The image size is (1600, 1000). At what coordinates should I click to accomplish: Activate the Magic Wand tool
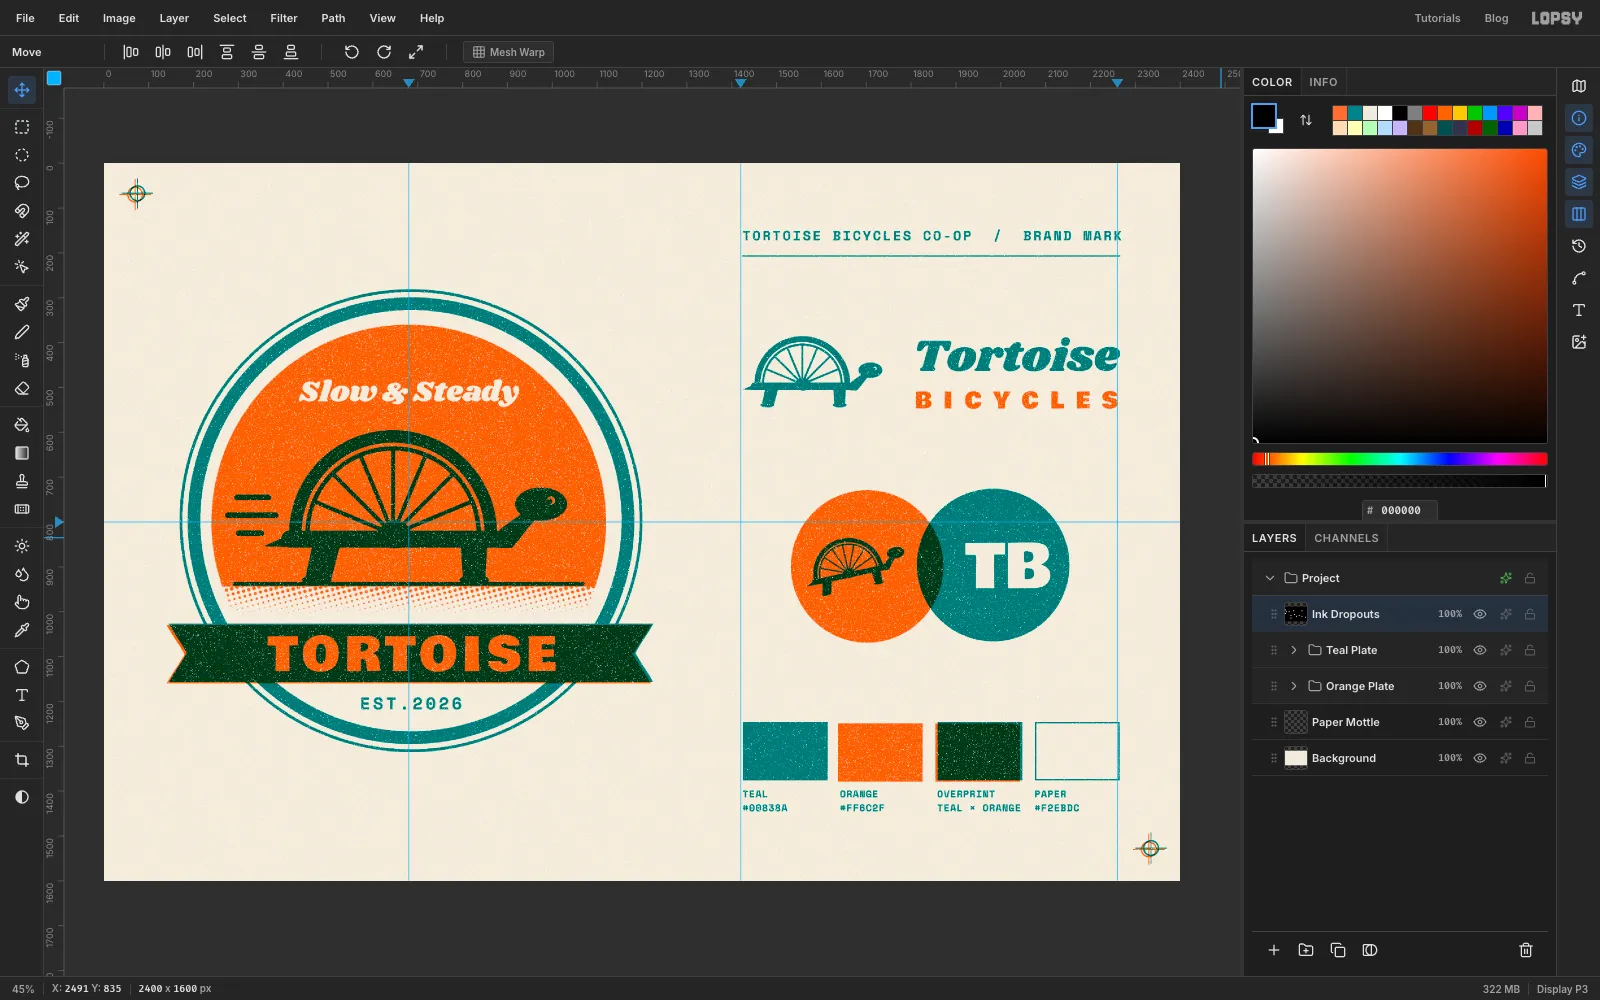[x=22, y=239]
